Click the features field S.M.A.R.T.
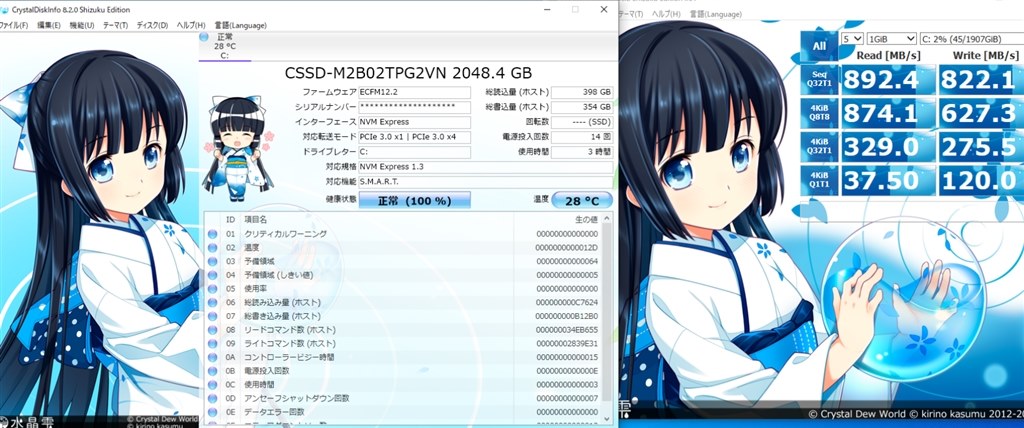 coord(486,182)
